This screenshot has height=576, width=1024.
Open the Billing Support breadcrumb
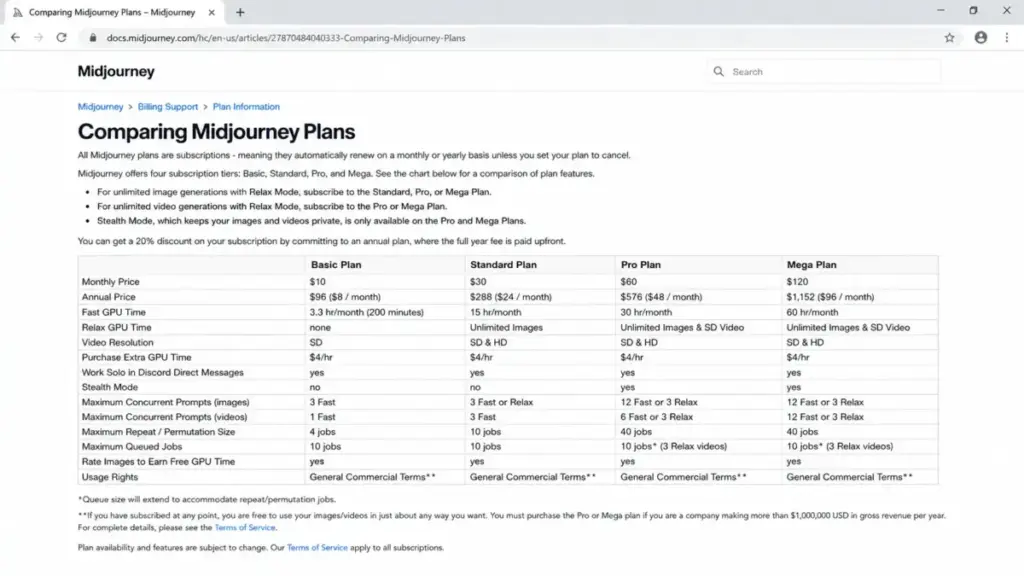coord(168,106)
